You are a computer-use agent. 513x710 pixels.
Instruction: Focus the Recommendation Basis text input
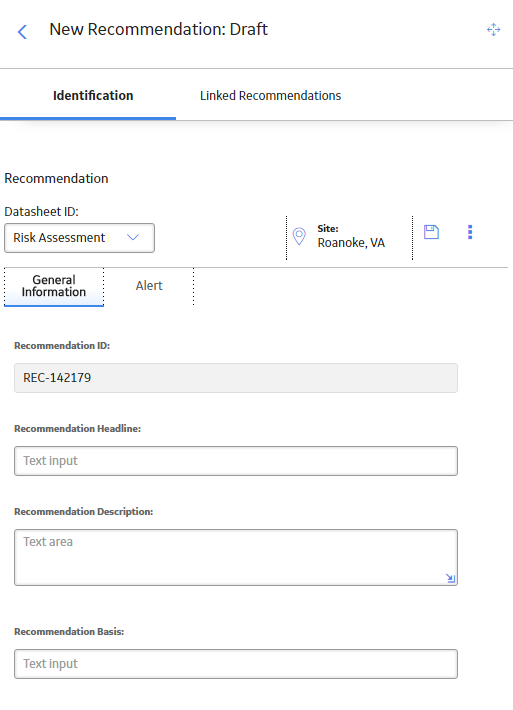point(236,664)
